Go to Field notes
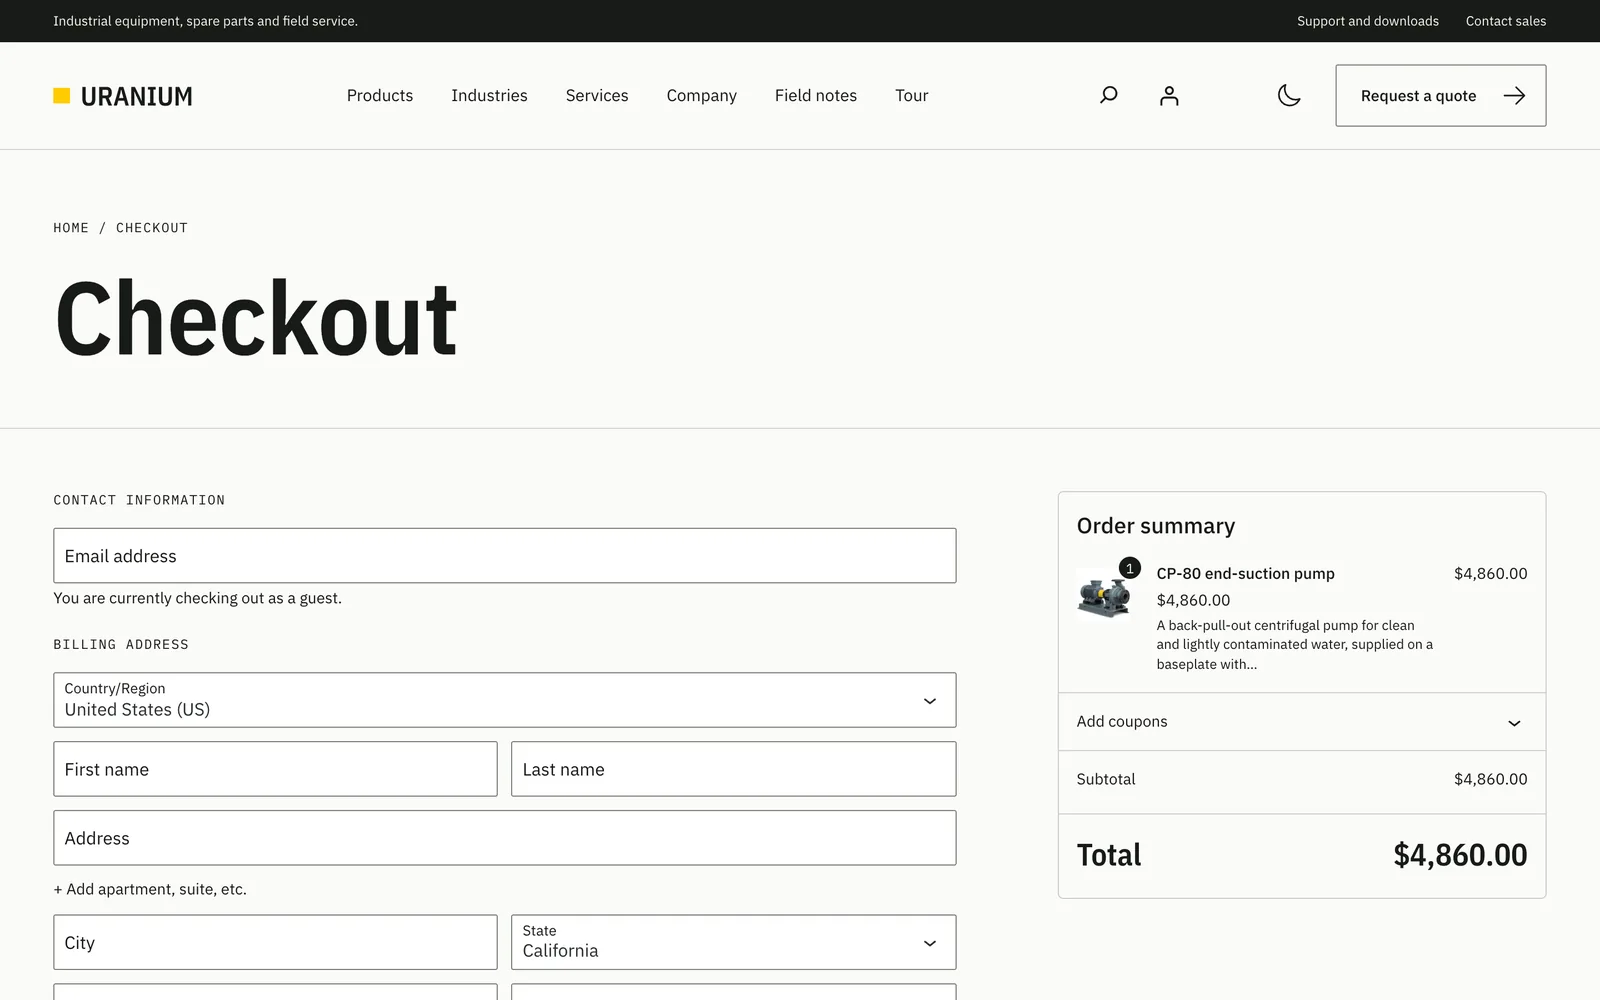1600x1000 pixels. coord(815,96)
